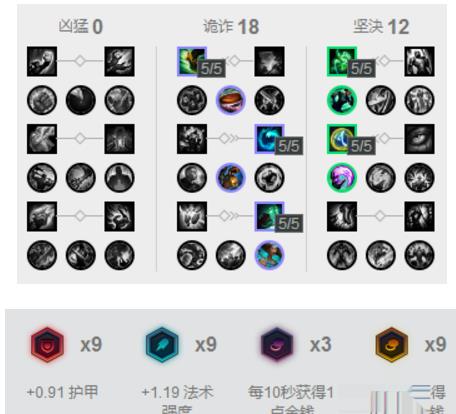Select the Fury mastery at top-left of 凶猛 tree

pos(42,61)
